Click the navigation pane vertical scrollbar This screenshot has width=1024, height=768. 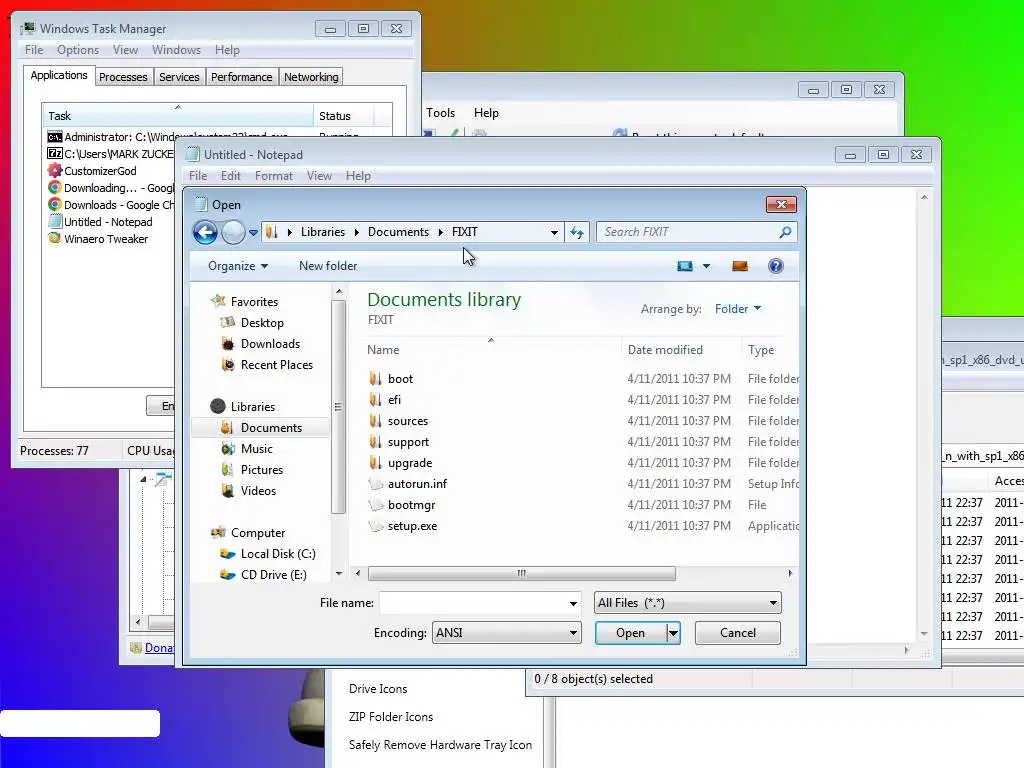click(338, 407)
